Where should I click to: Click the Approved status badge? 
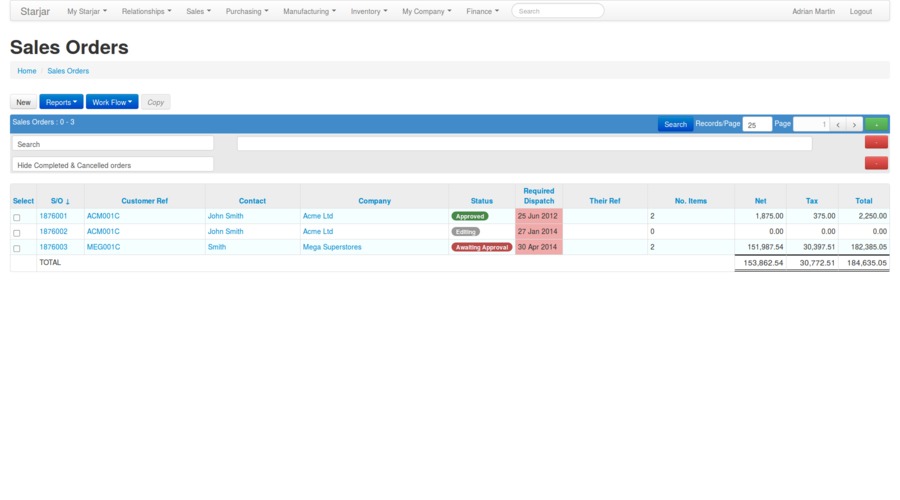(x=470, y=216)
